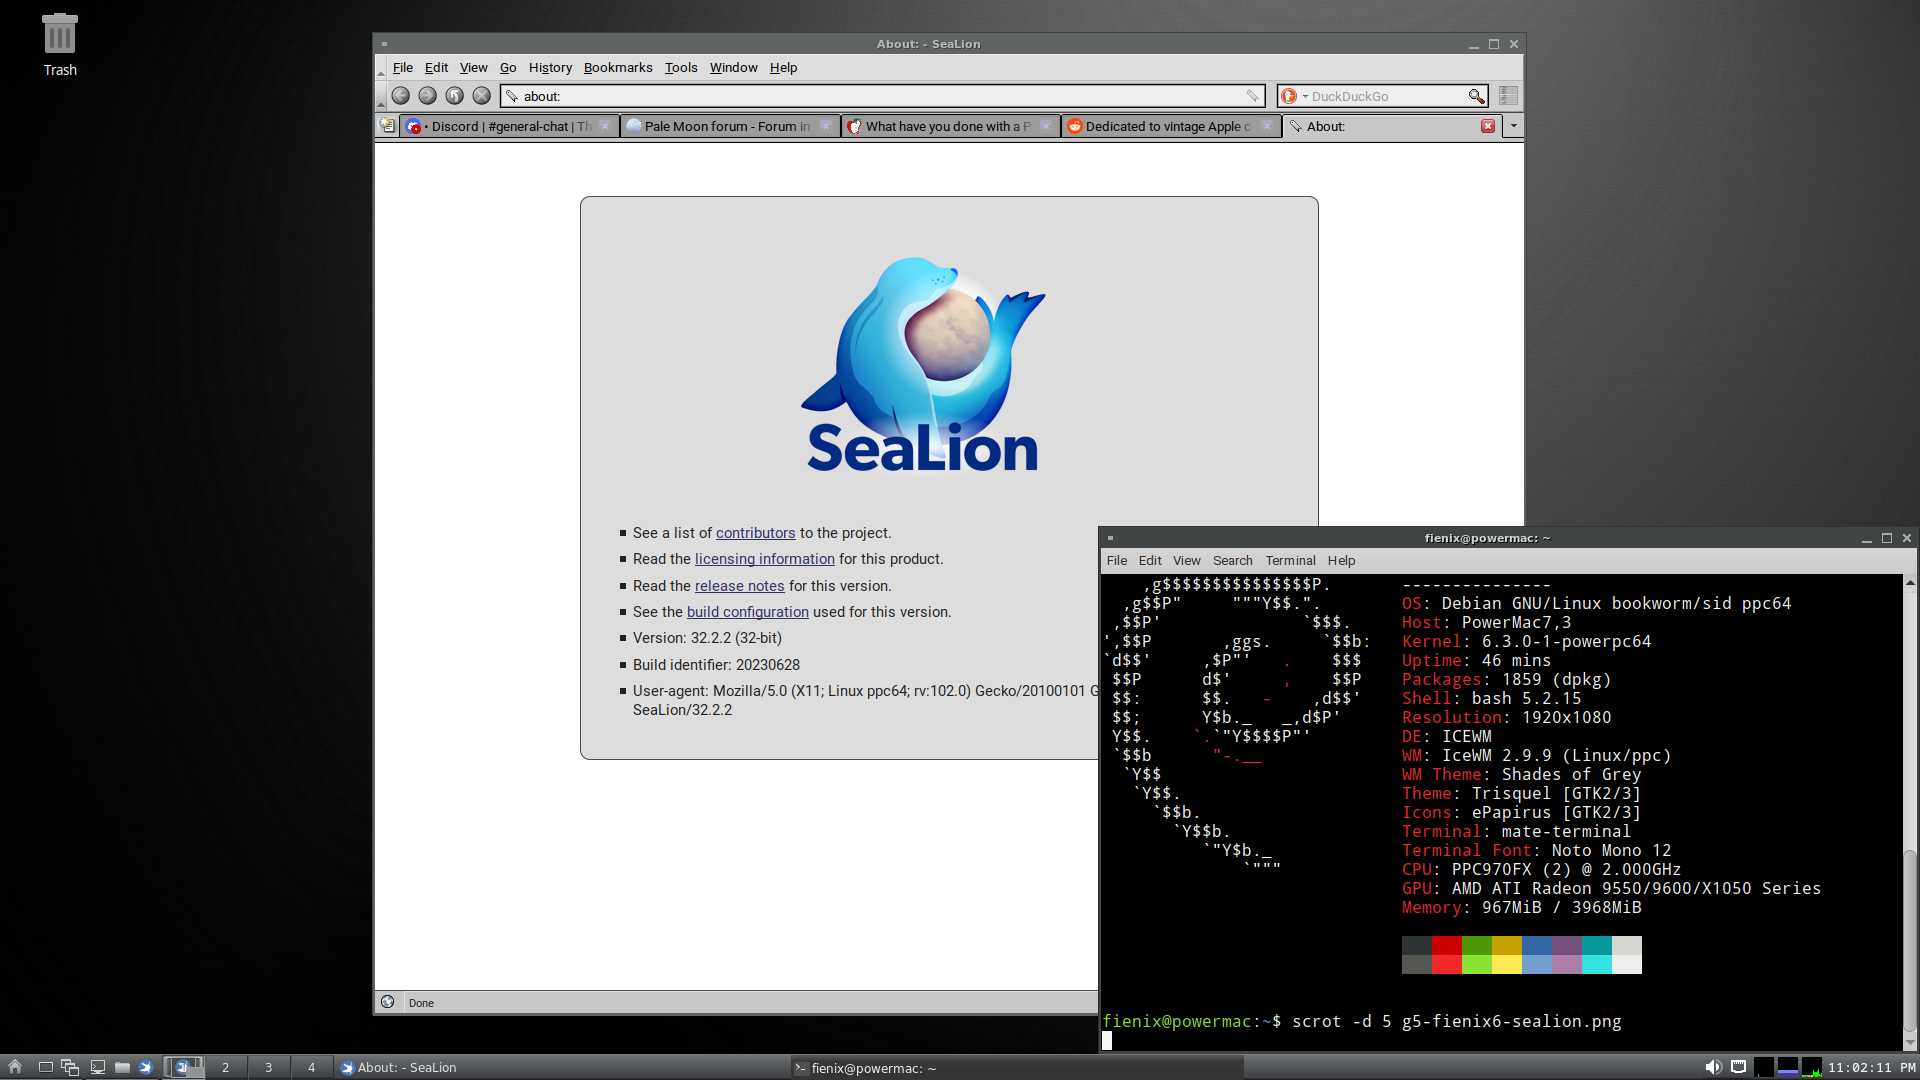Open the list all tabs dropdown arrow

pos(1513,126)
